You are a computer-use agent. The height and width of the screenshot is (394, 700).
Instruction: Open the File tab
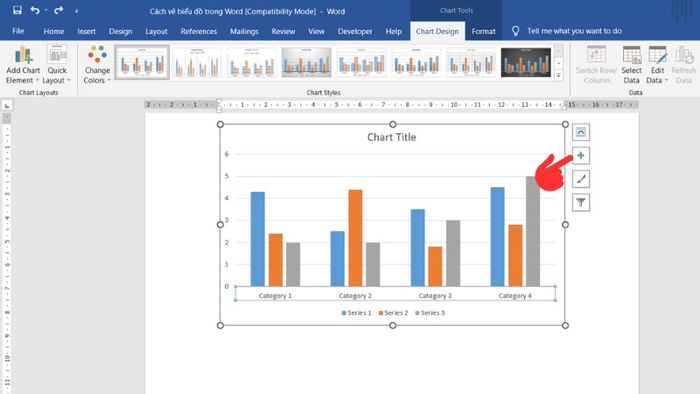(x=18, y=31)
